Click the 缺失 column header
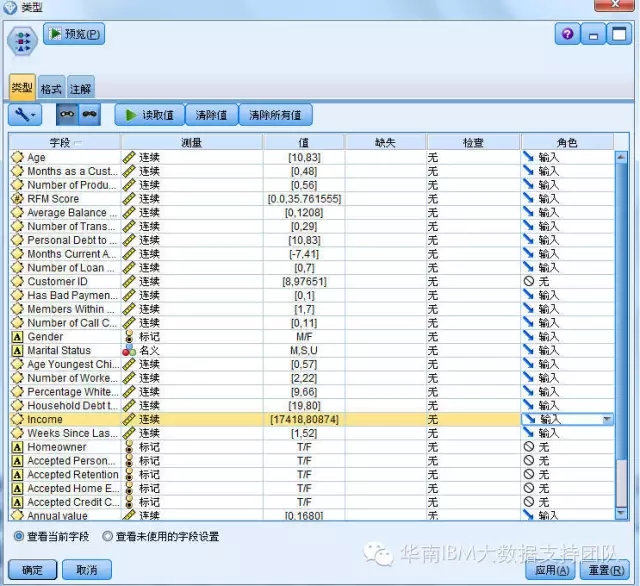Viewport: 640px width, 586px height. tap(385, 142)
